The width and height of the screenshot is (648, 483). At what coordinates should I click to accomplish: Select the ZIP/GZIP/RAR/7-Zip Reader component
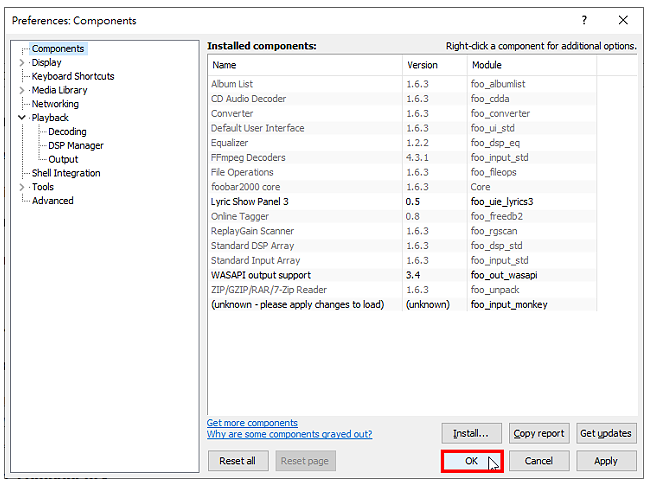click(x=402, y=290)
